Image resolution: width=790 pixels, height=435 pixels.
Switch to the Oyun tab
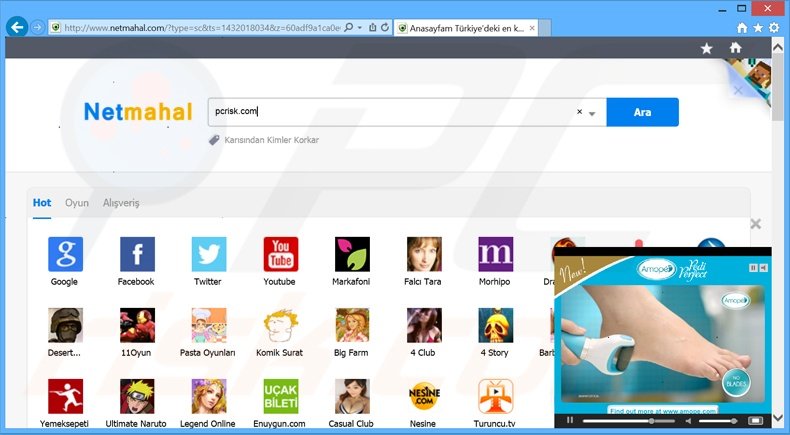coord(77,202)
